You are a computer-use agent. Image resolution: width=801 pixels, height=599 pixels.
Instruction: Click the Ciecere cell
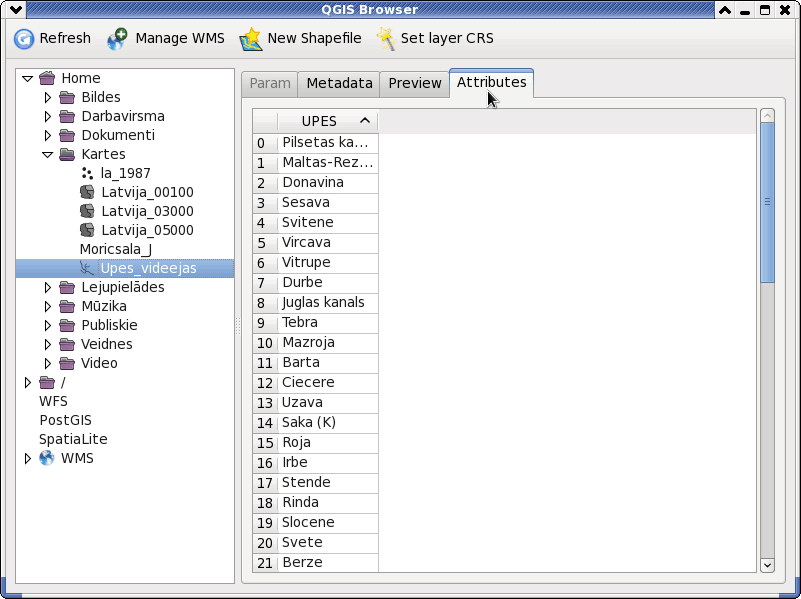328,382
